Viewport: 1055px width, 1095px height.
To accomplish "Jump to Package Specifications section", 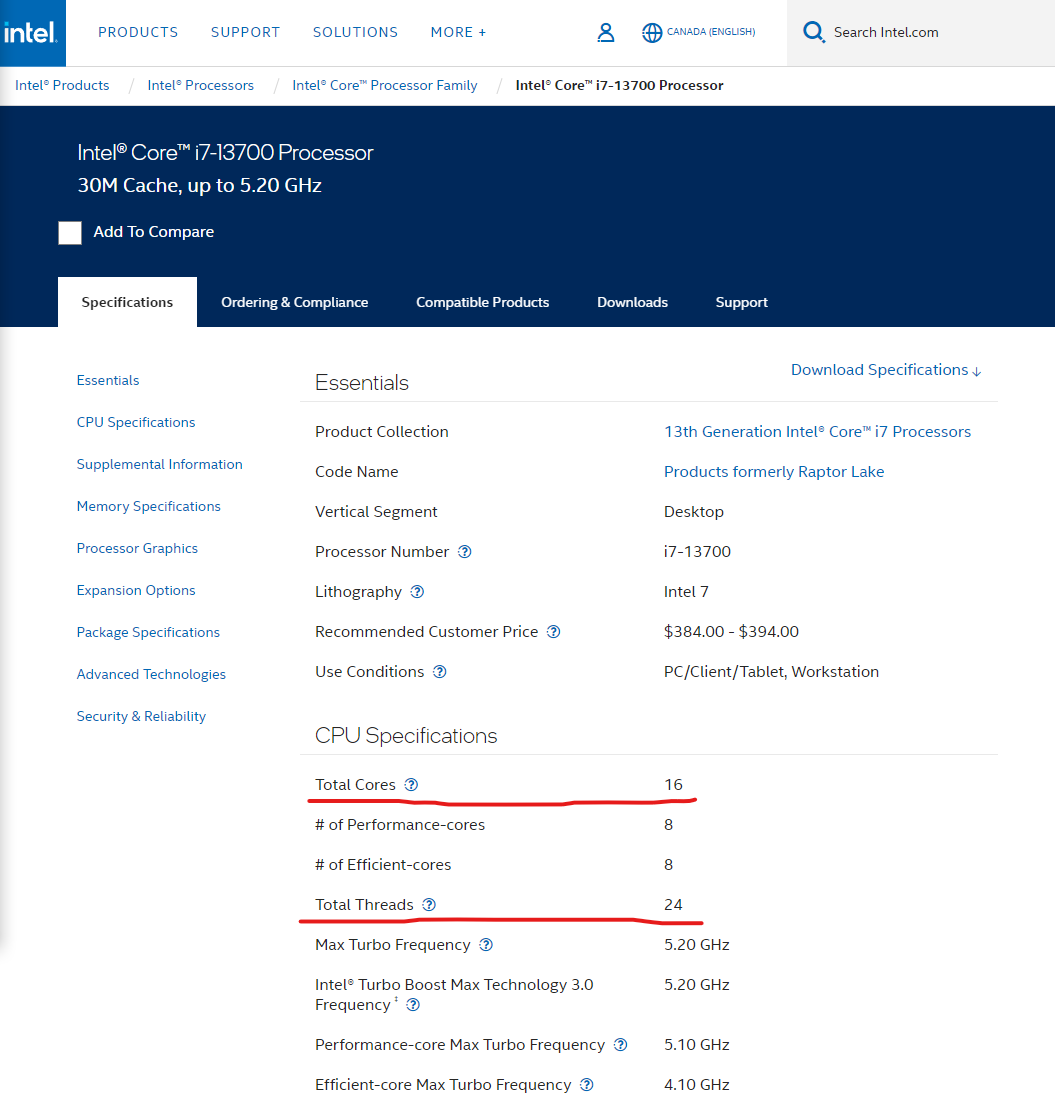I will [x=148, y=632].
